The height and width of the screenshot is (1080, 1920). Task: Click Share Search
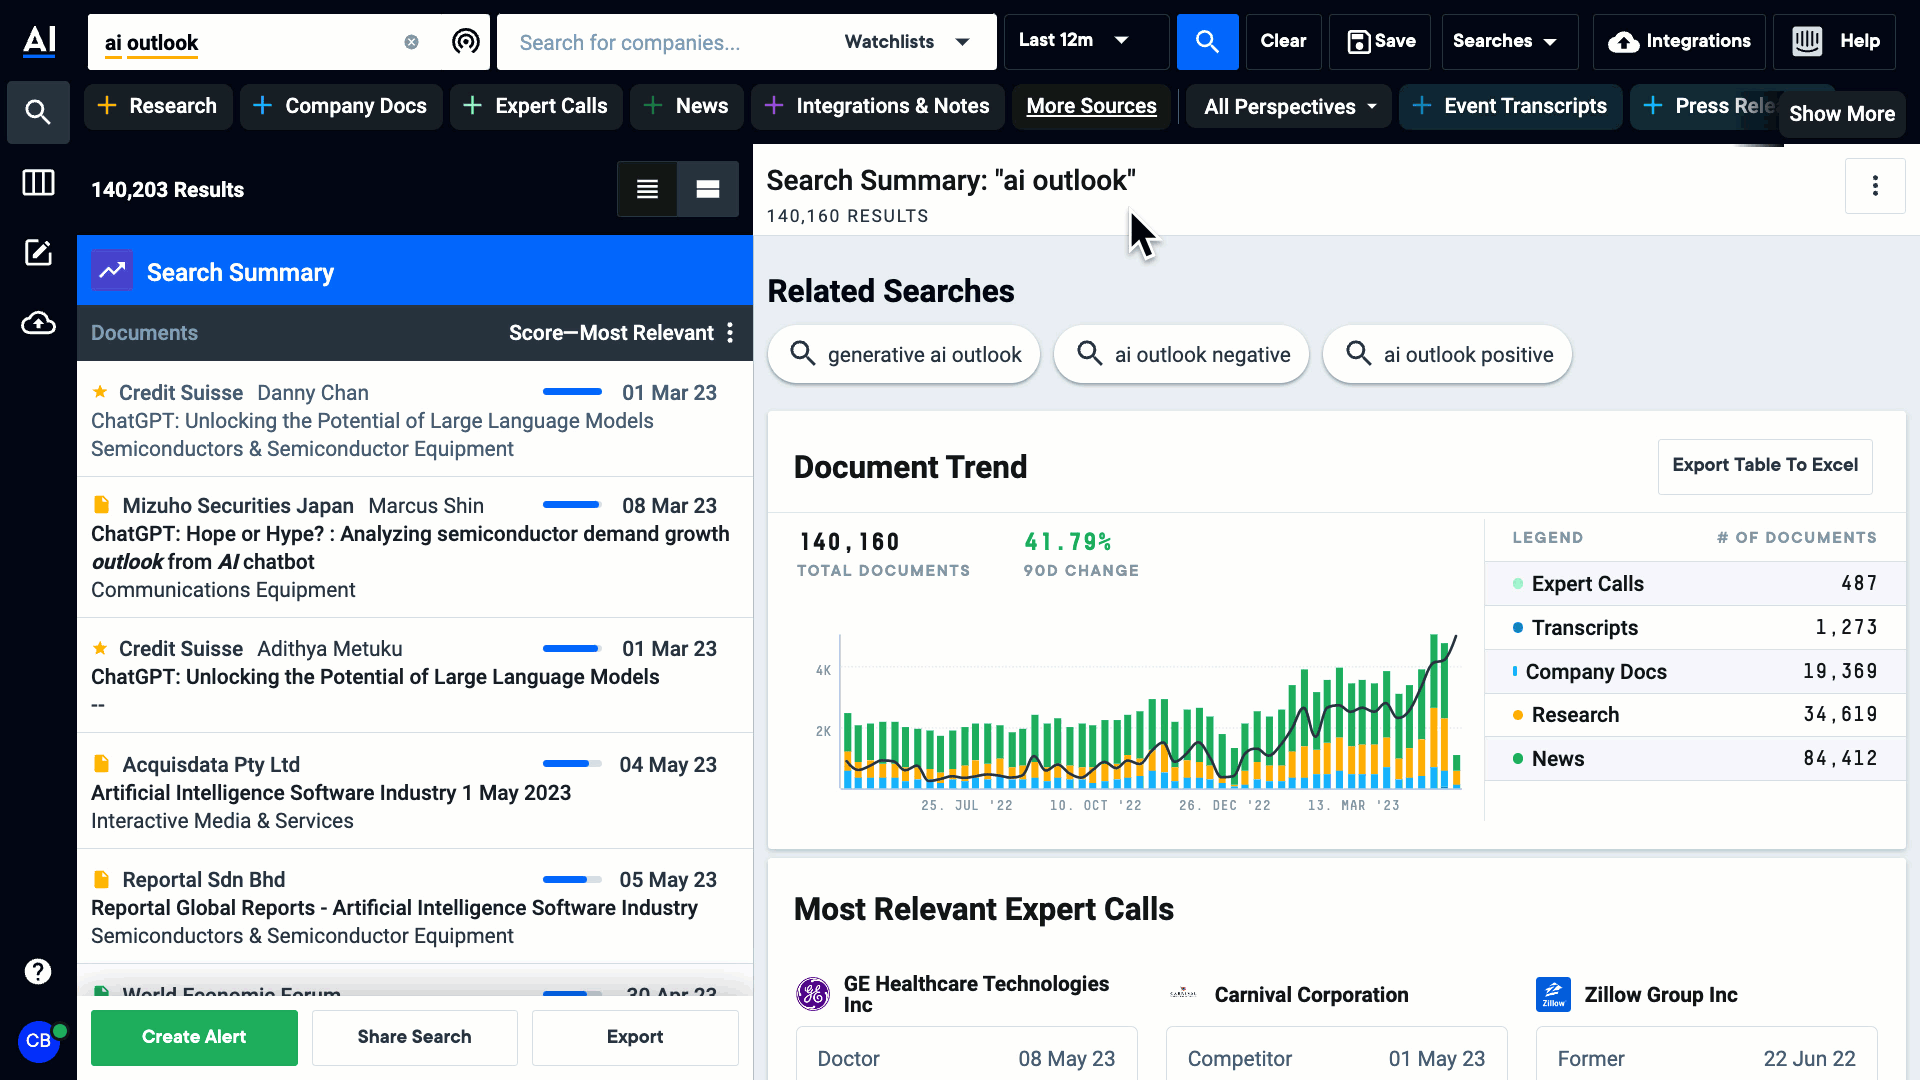[x=414, y=1037]
